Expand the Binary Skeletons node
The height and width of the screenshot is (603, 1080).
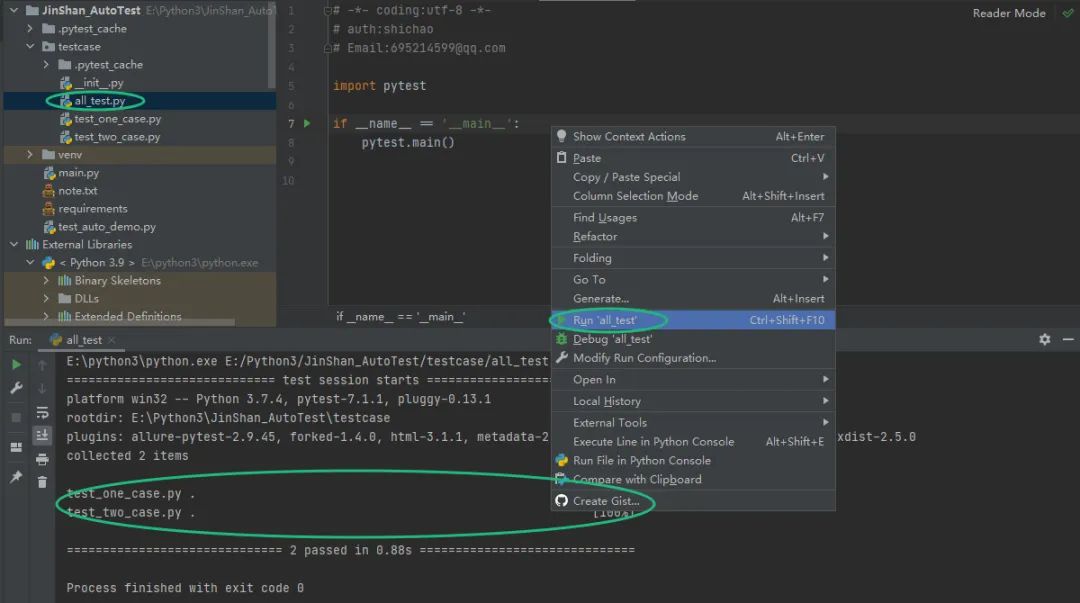tap(46, 280)
